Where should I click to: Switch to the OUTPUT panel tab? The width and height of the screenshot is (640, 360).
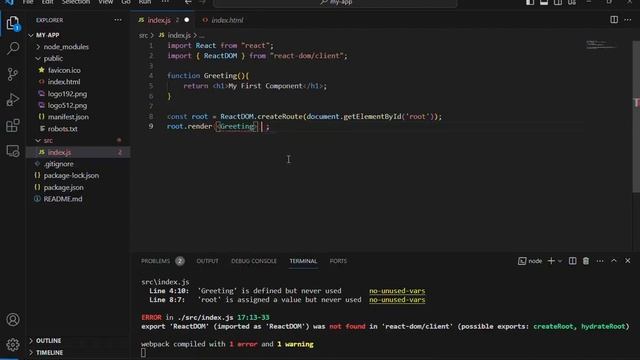(207, 261)
